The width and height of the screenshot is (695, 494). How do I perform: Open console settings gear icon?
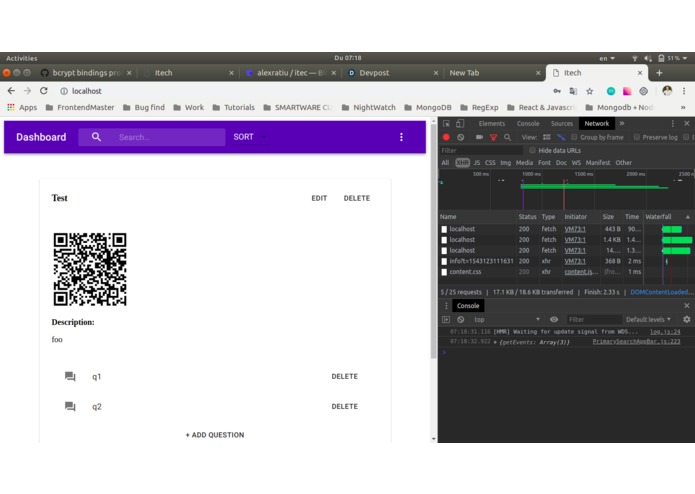click(687, 319)
